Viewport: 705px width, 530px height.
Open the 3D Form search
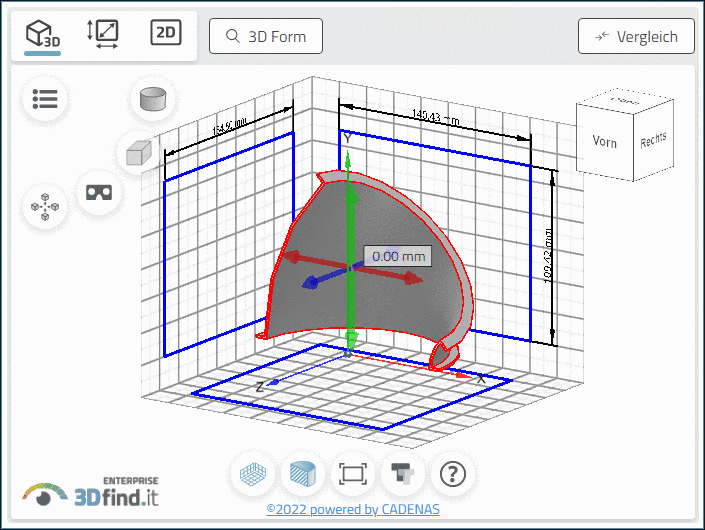pos(266,36)
